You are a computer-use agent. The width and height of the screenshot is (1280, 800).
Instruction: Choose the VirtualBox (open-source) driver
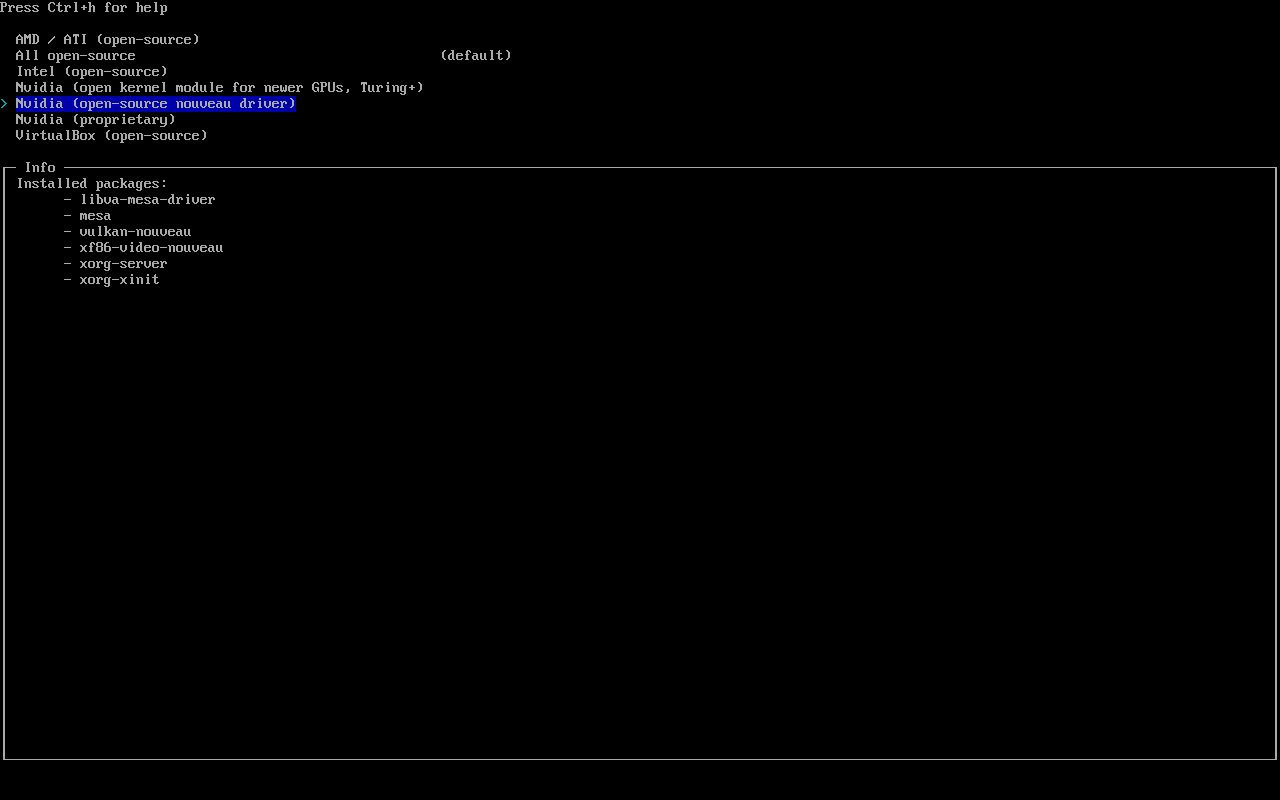[x=111, y=135]
